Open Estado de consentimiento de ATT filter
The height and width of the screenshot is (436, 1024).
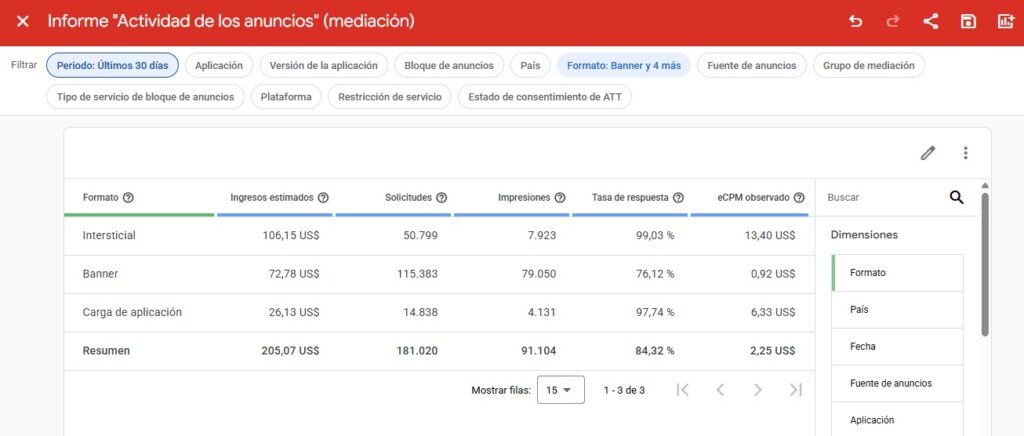545,97
